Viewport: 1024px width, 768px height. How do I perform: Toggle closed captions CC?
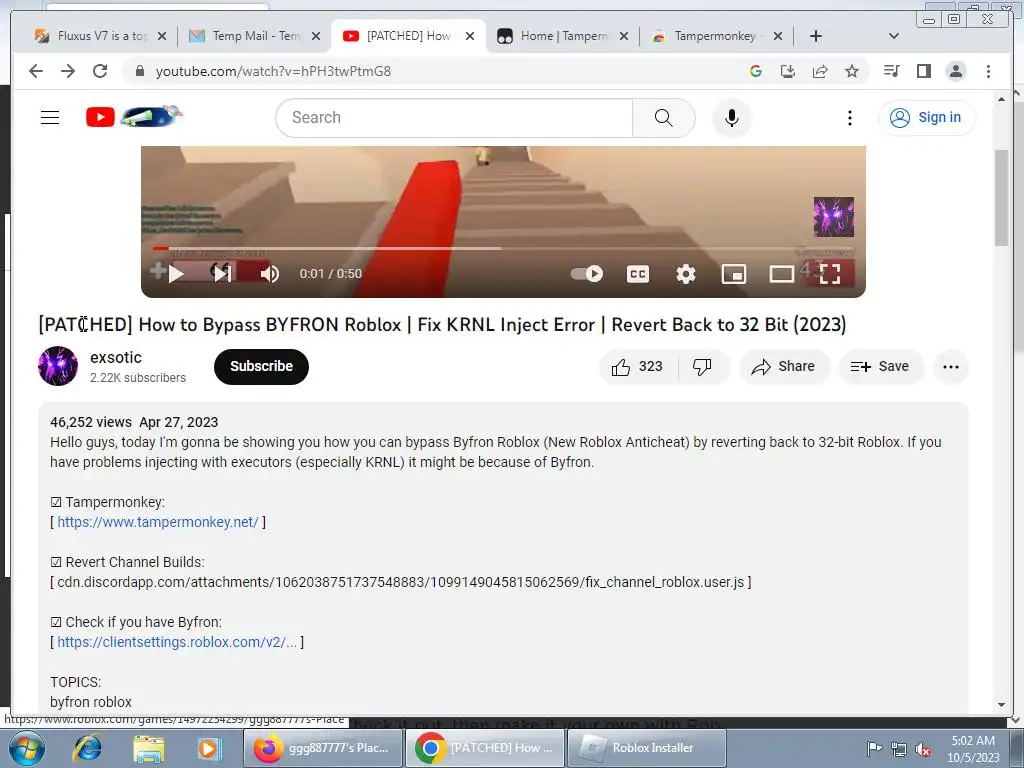637,274
